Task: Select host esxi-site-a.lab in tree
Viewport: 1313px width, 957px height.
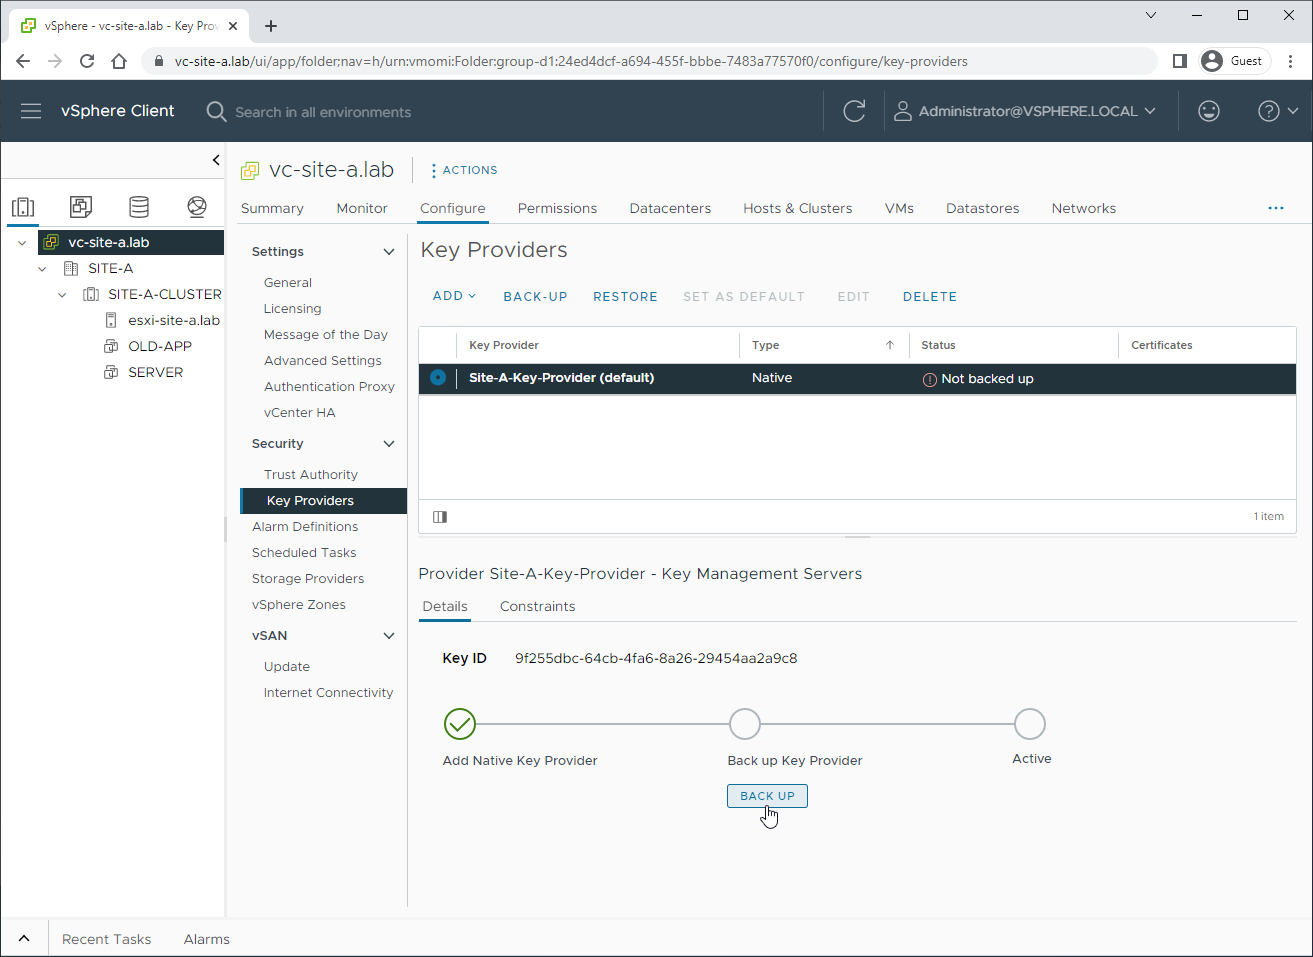Action: (173, 320)
